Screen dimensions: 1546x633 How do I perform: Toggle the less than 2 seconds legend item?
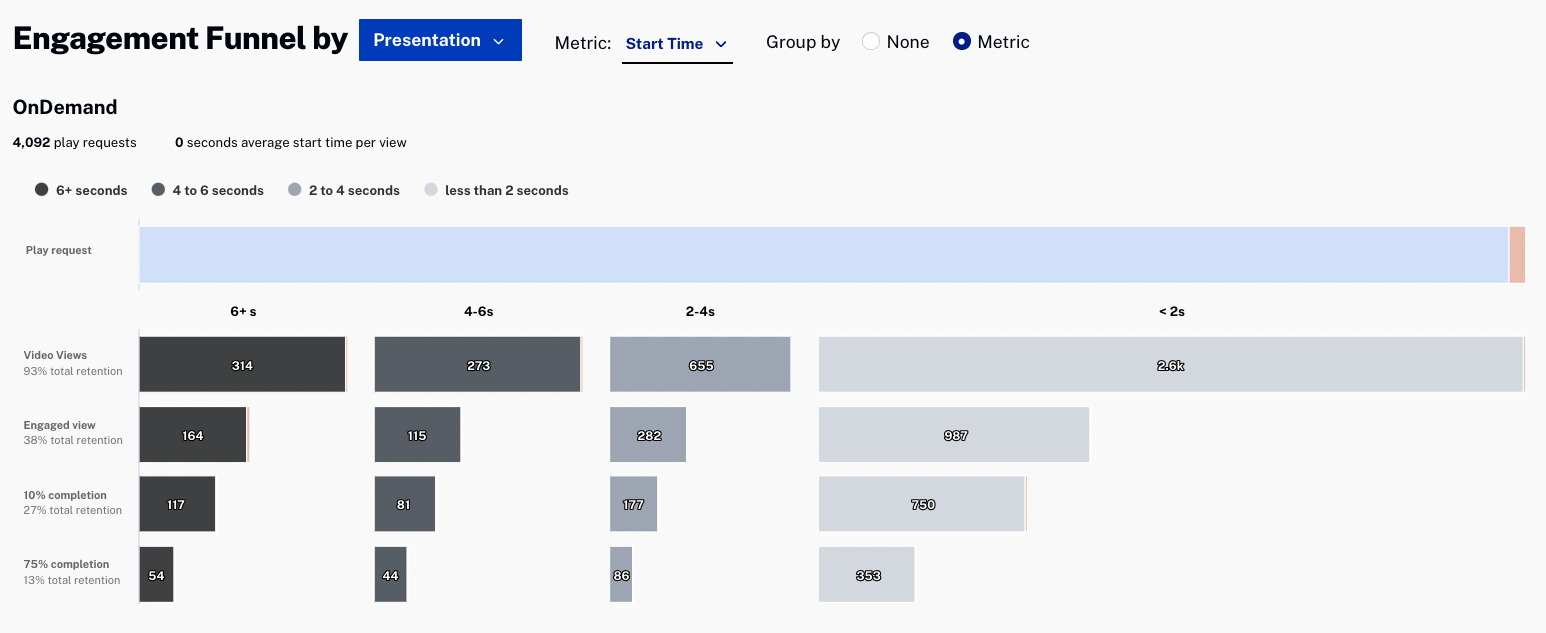tap(497, 190)
